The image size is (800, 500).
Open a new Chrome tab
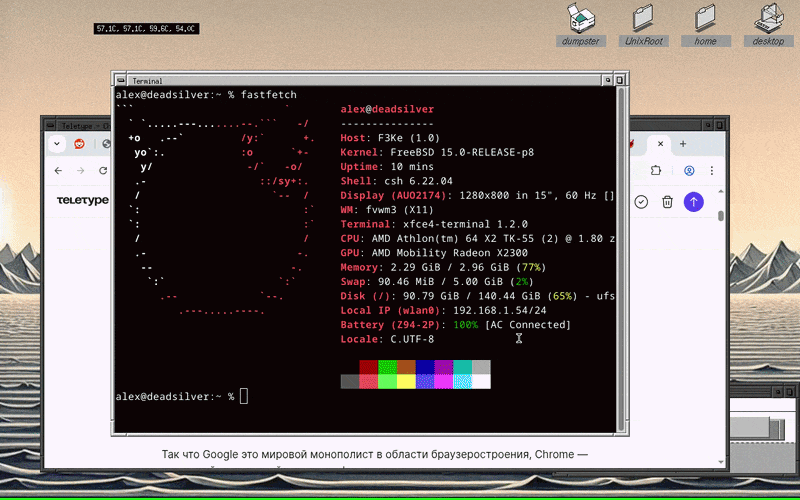[x=683, y=144]
